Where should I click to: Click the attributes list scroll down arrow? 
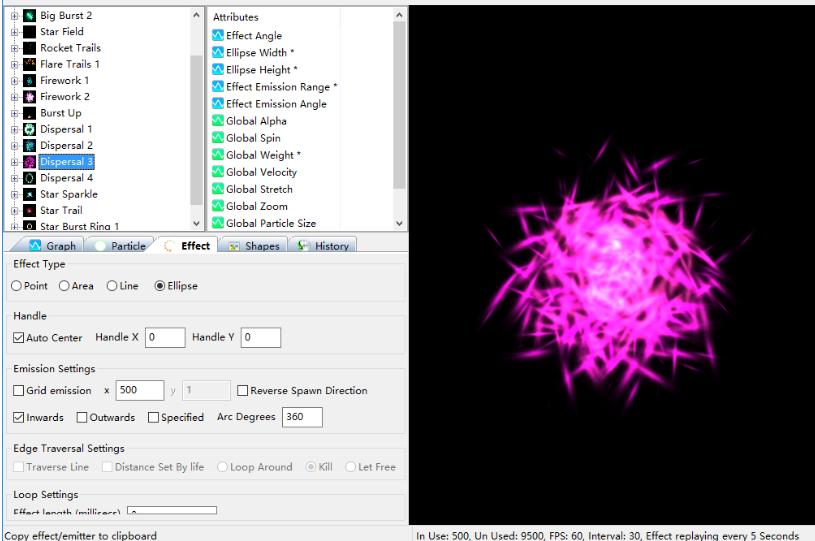399,223
